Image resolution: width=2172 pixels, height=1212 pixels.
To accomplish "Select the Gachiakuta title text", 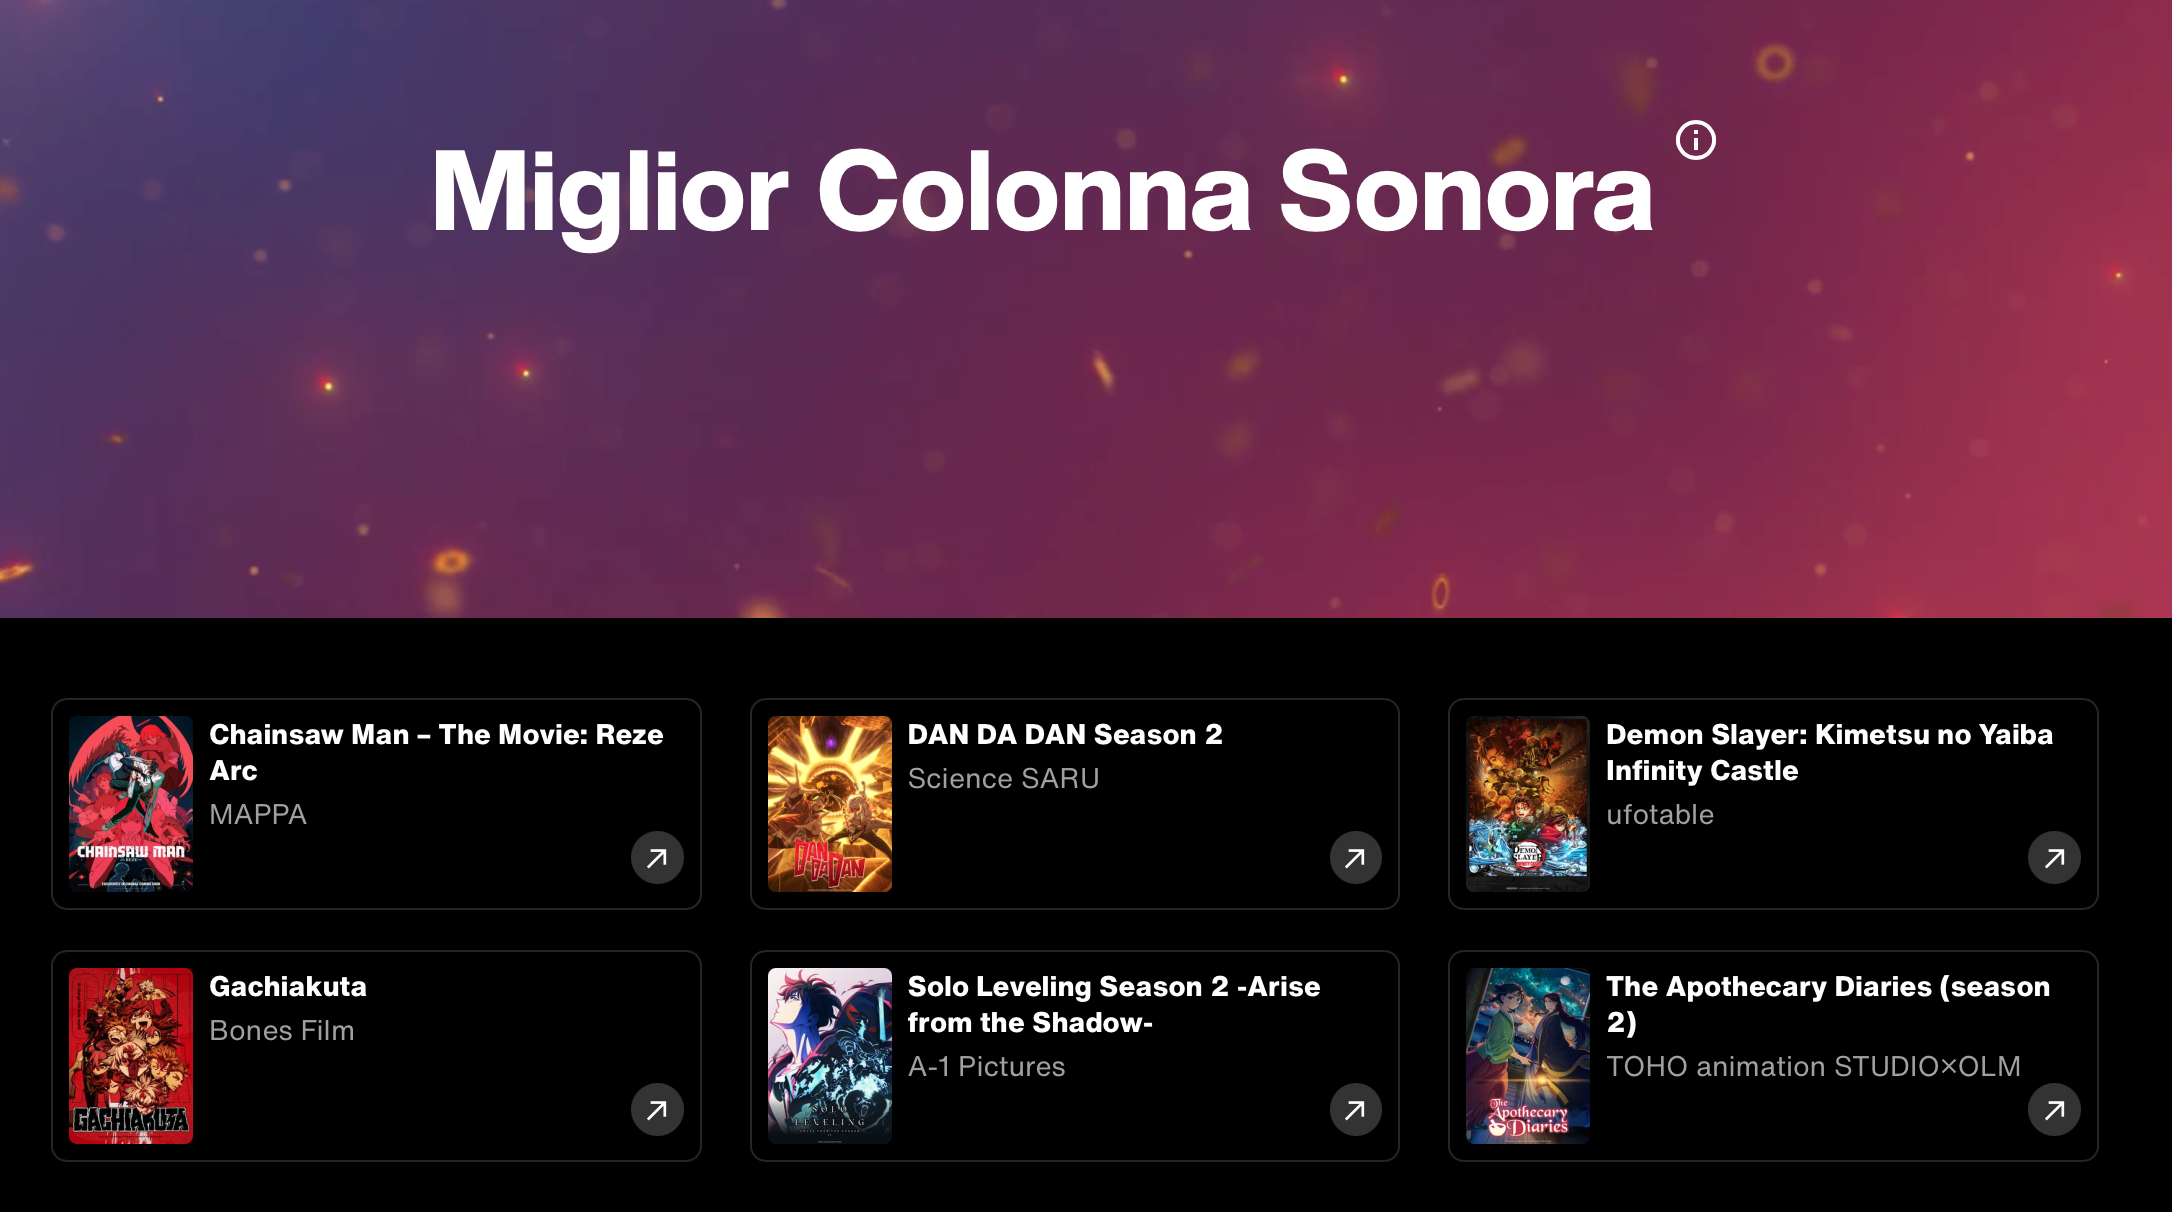I will 288,986.
